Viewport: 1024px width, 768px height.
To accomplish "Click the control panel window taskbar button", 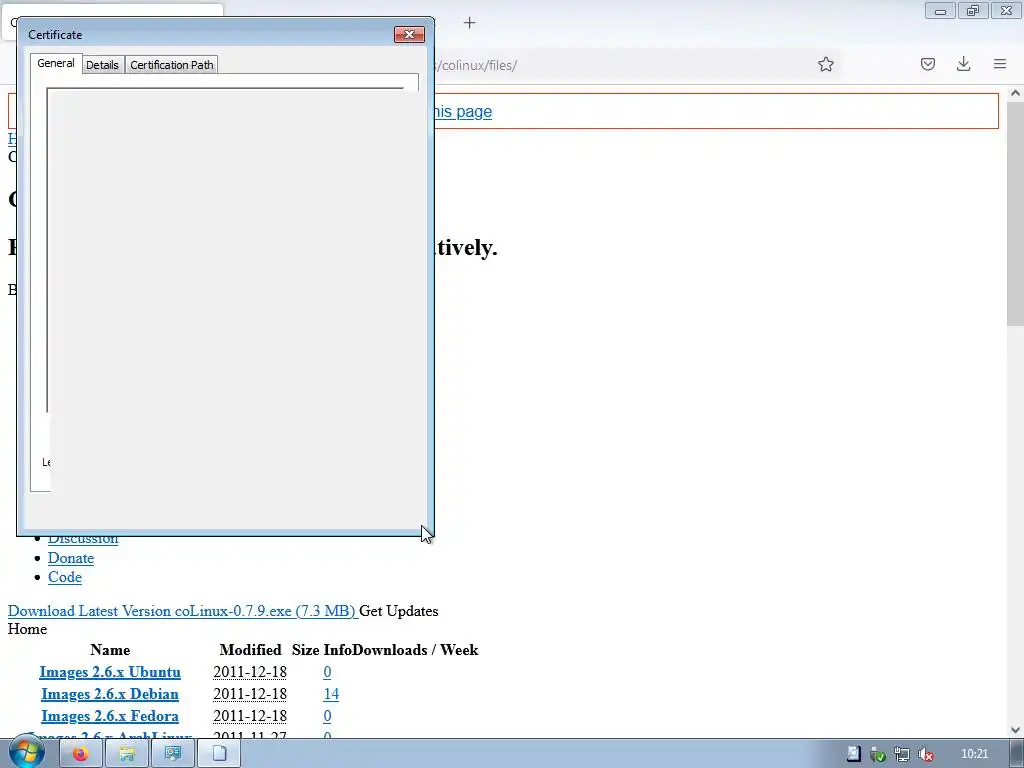I will pyautogui.click(x=173, y=754).
